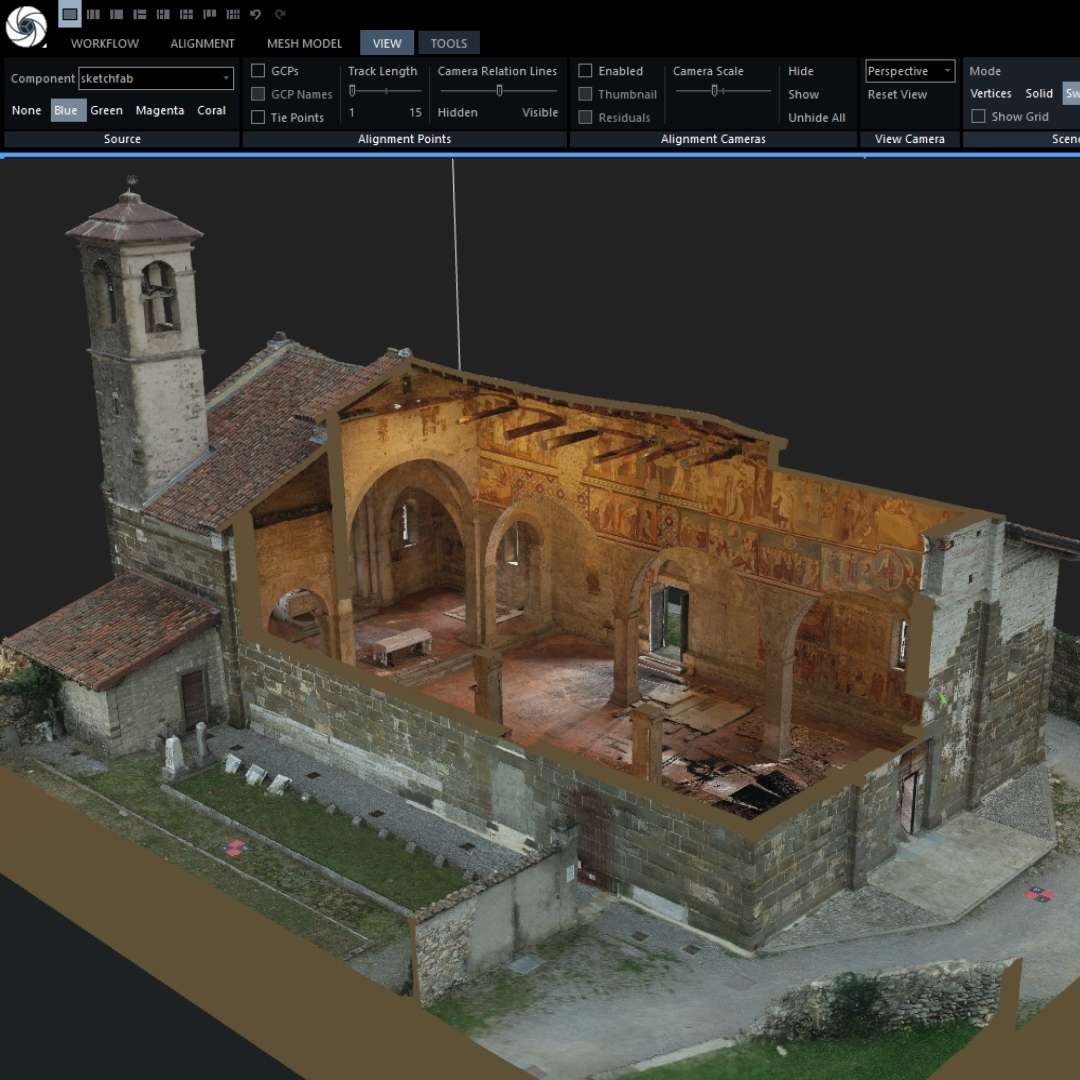Open the Perspective view dropdown

click(x=945, y=71)
